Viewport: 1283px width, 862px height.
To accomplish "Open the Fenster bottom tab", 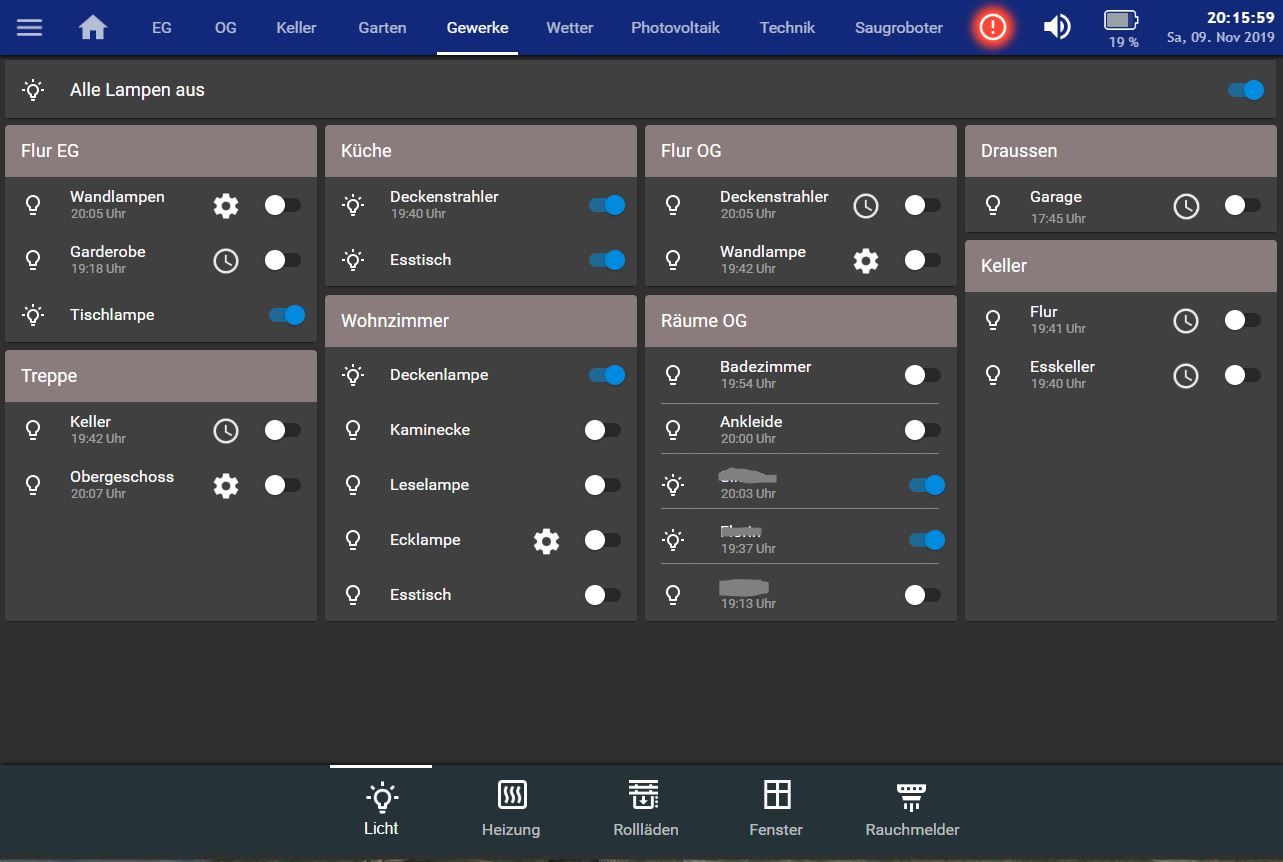I will pyautogui.click(x=776, y=808).
